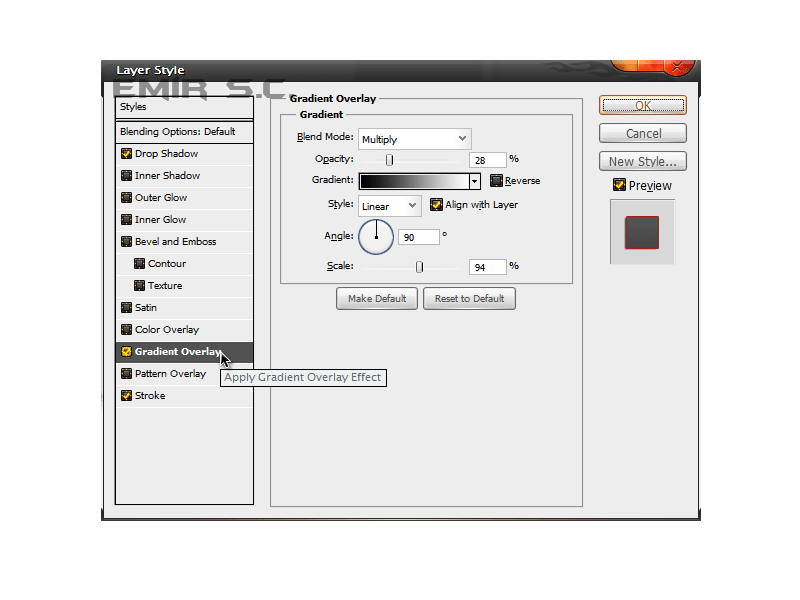Click the black-to-white gradient swatch
This screenshot has width=800, height=600.
tap(414, 181)
